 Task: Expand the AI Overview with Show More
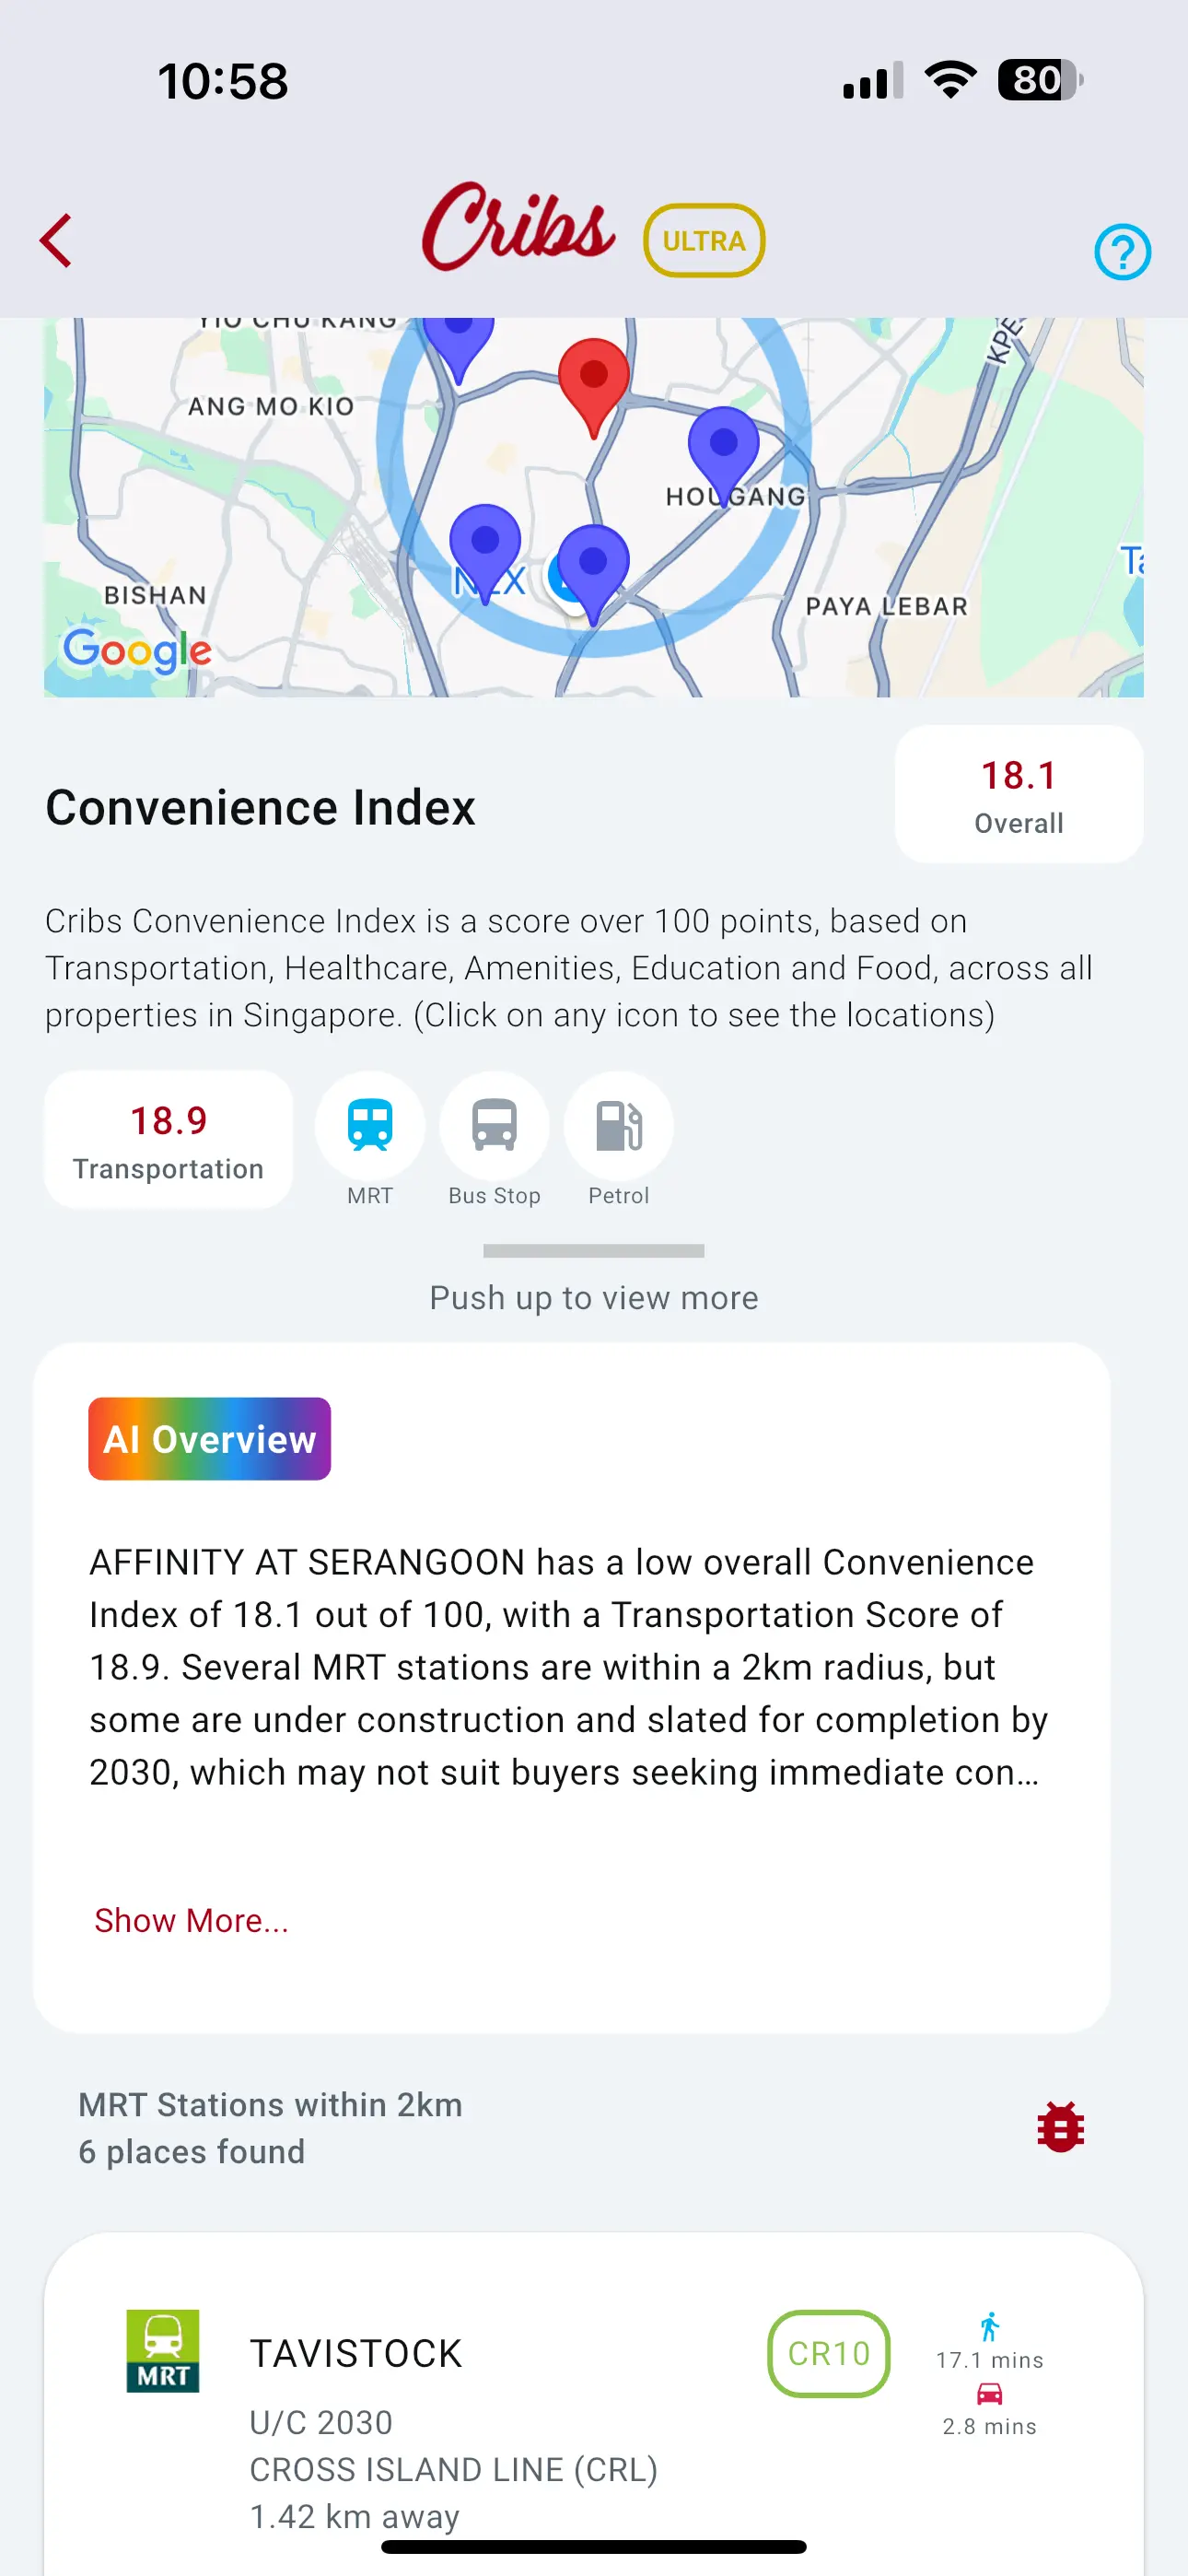point(190,1919)
